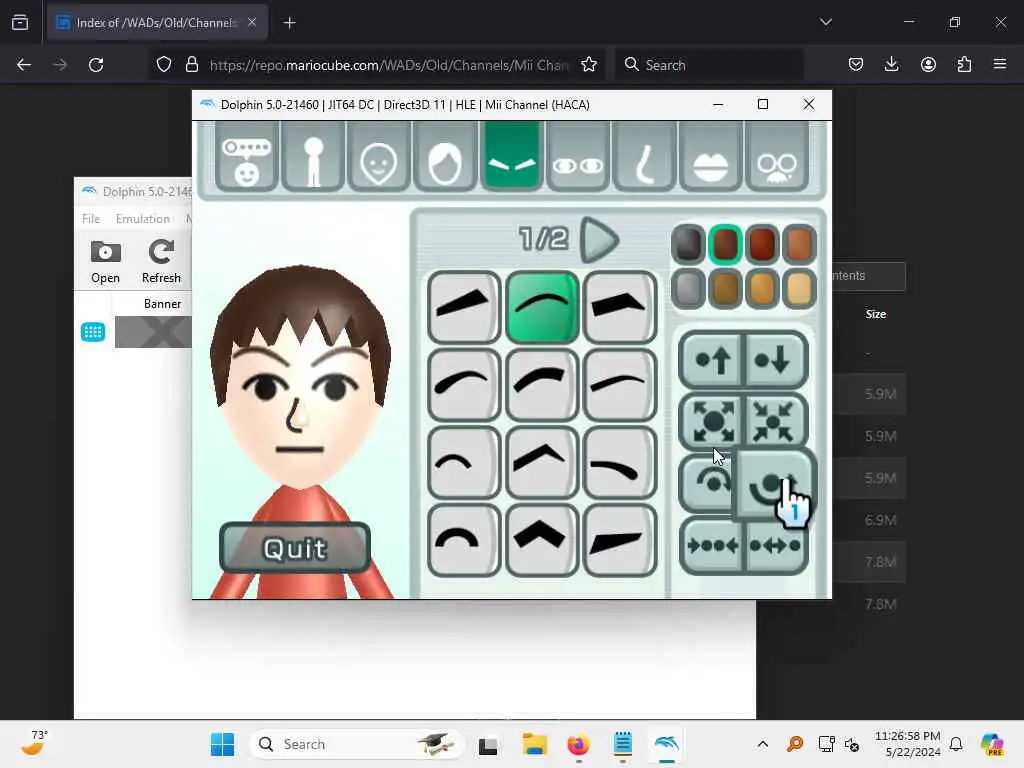Rotate eyebrows downward (right rotate button)
This screenshot has width=1024, height=768.
click(775, 485)
